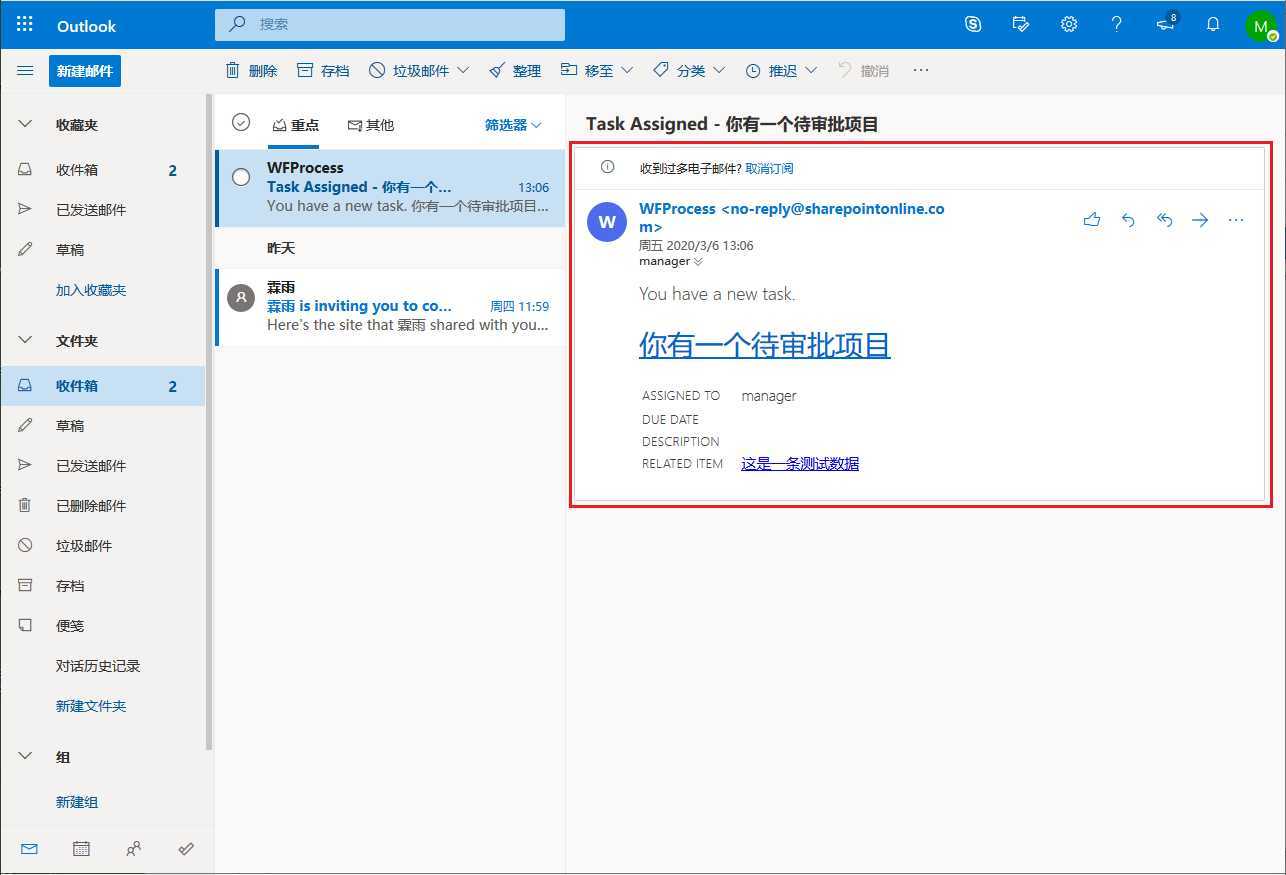Open 存档 folder in sidebar

tap(103, 586)
